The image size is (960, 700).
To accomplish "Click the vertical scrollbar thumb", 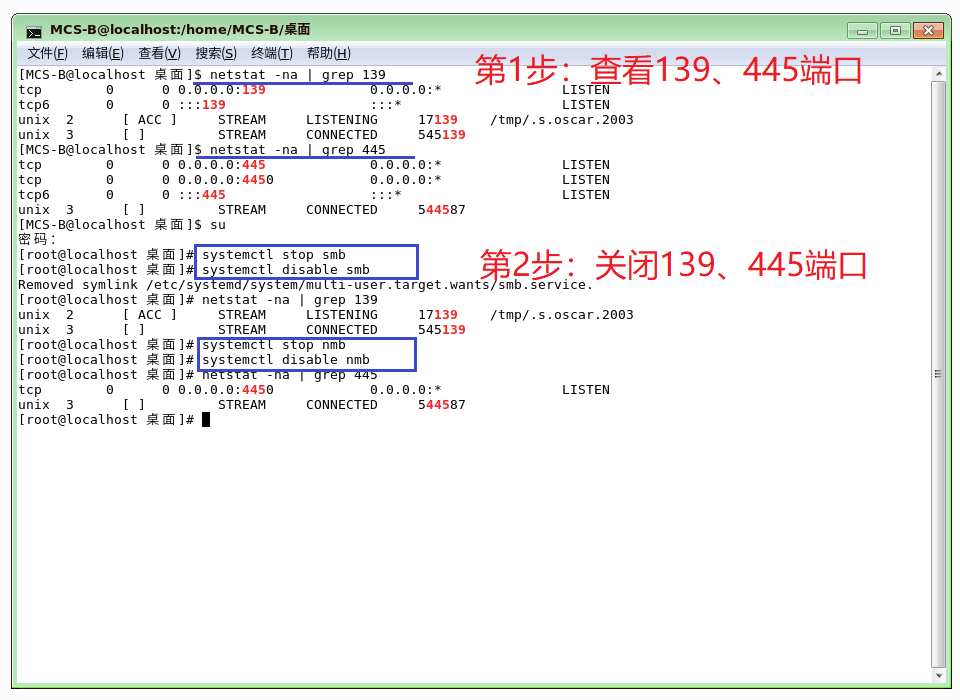I will pyautogui.click(x=939, y=374).
